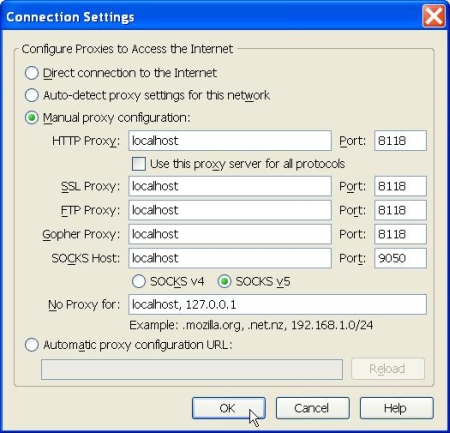Screen dimensions: 450x433
Task: Click the "No Proxy for:" label
Action: coord(84,305)
